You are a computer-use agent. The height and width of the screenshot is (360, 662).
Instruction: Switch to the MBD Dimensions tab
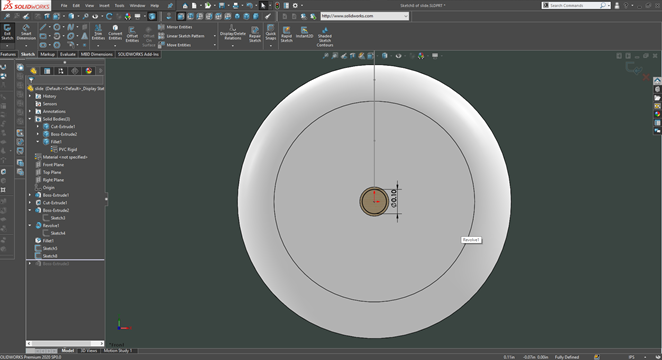point(97,54)
